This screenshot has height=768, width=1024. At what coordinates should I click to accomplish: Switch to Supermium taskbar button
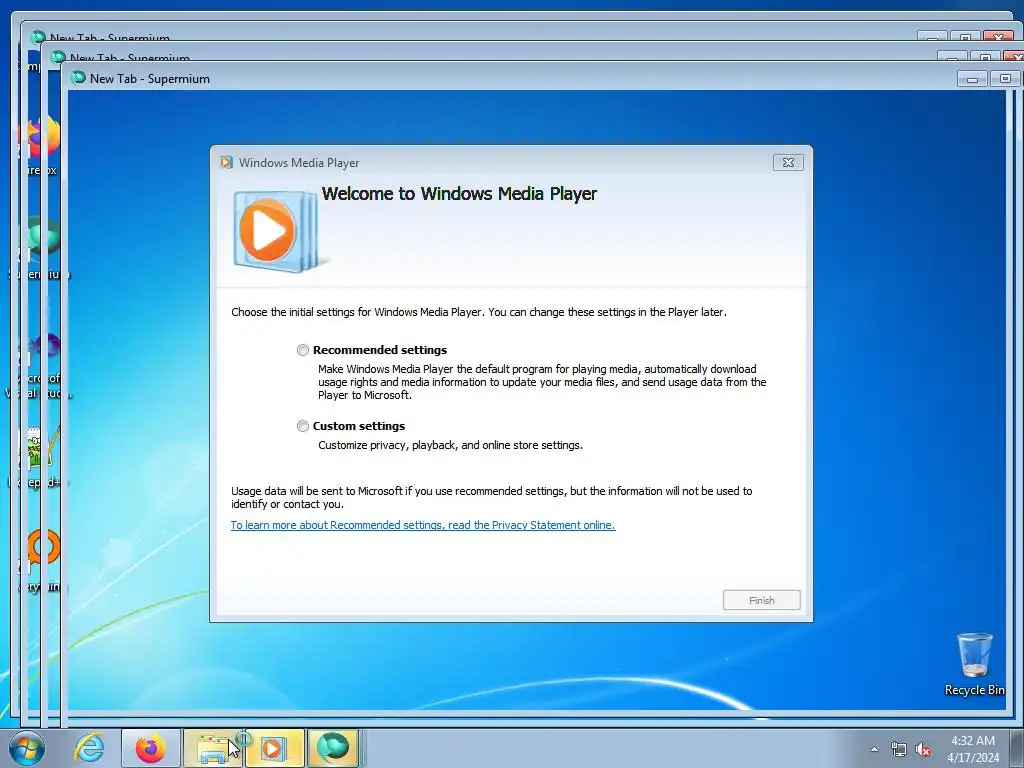point(334,748)
